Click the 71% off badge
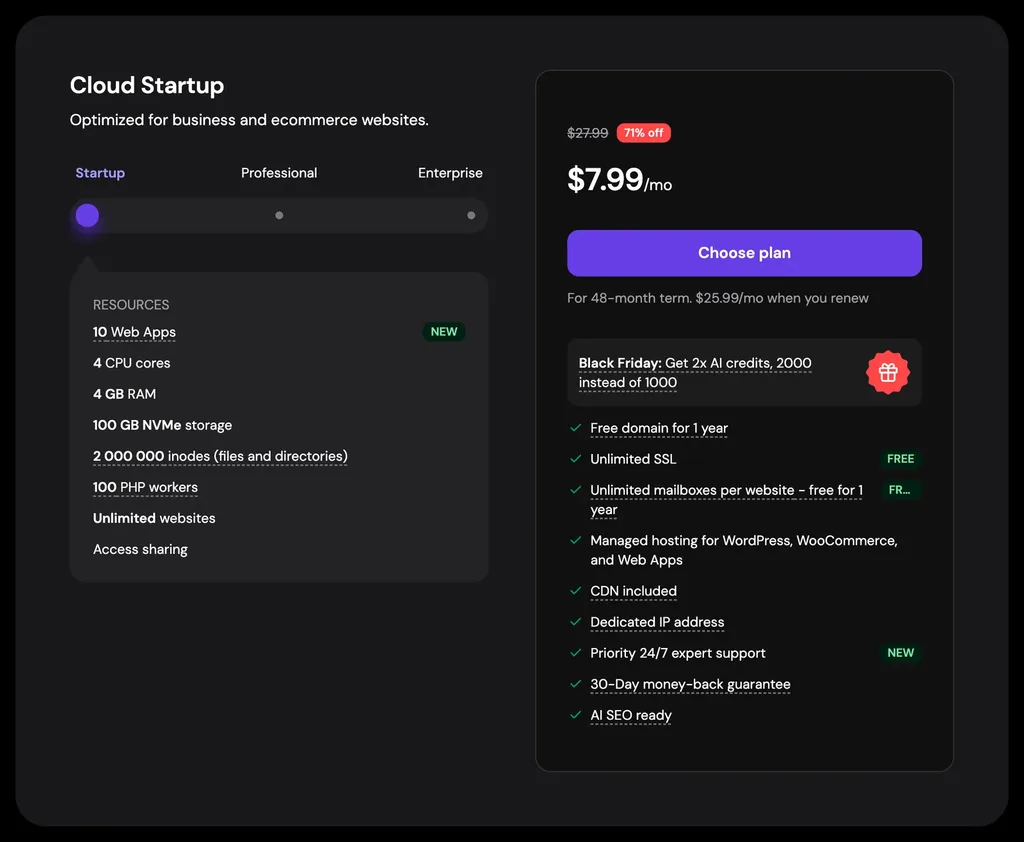 (643, 133)
